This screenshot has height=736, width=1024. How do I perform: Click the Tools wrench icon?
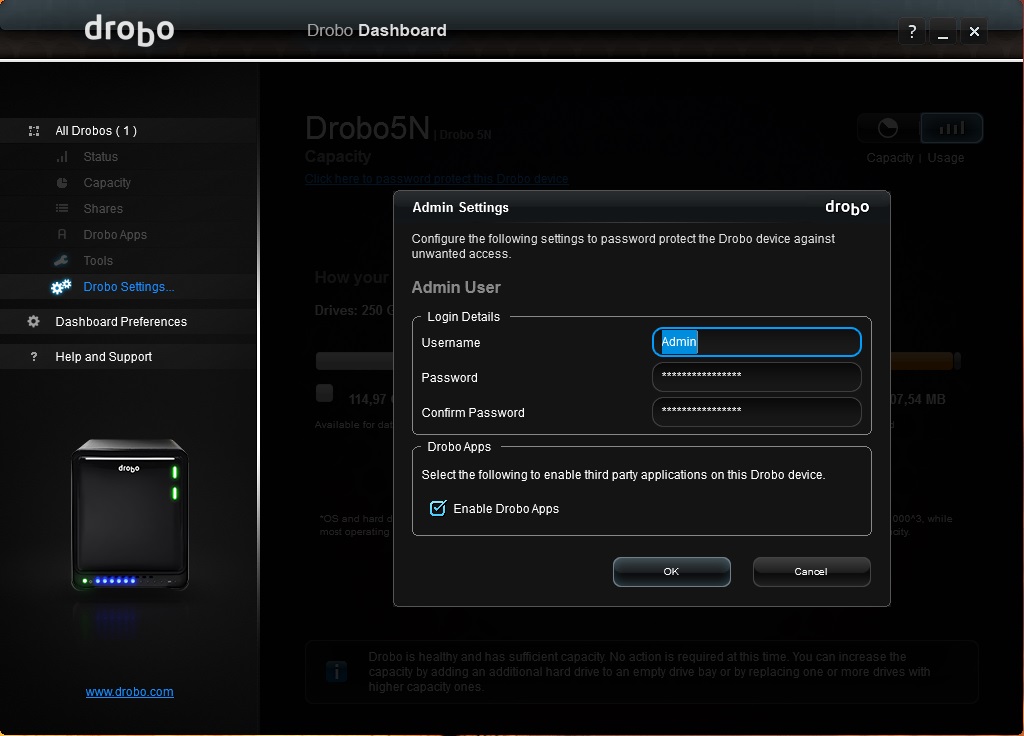[61, 261]
